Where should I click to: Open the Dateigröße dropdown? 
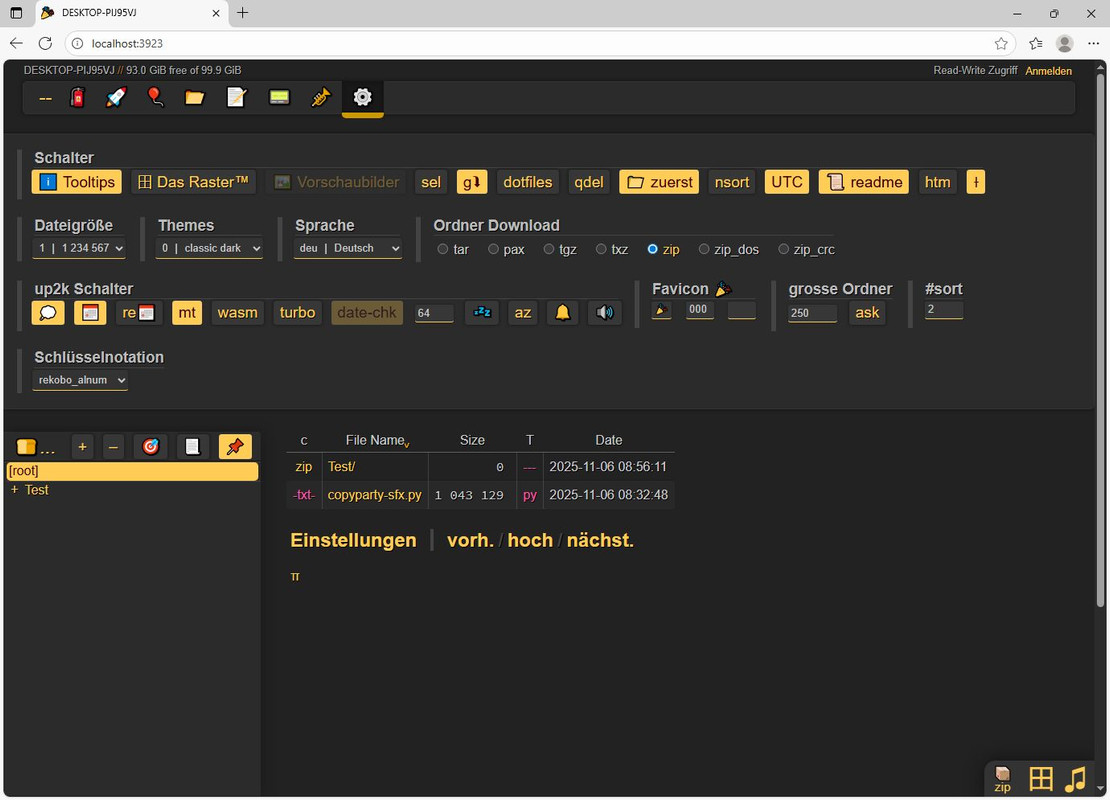point(79,248)
